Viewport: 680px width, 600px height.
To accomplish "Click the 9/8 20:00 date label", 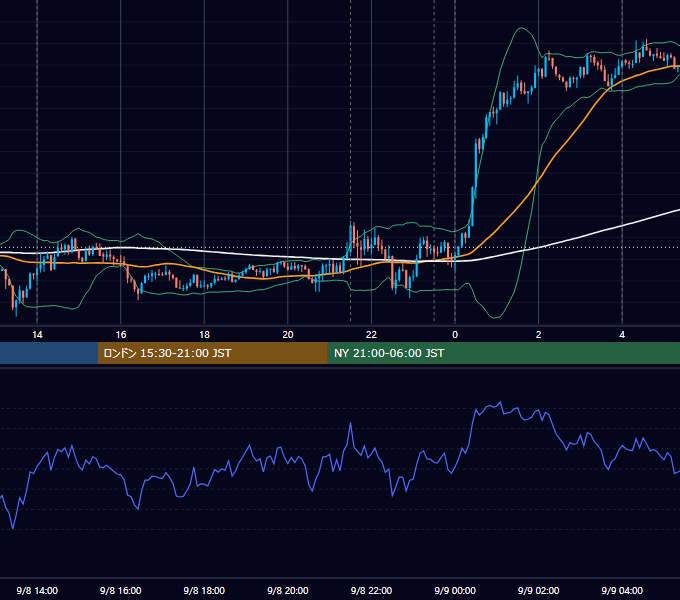I will click(x=288, y=590).
